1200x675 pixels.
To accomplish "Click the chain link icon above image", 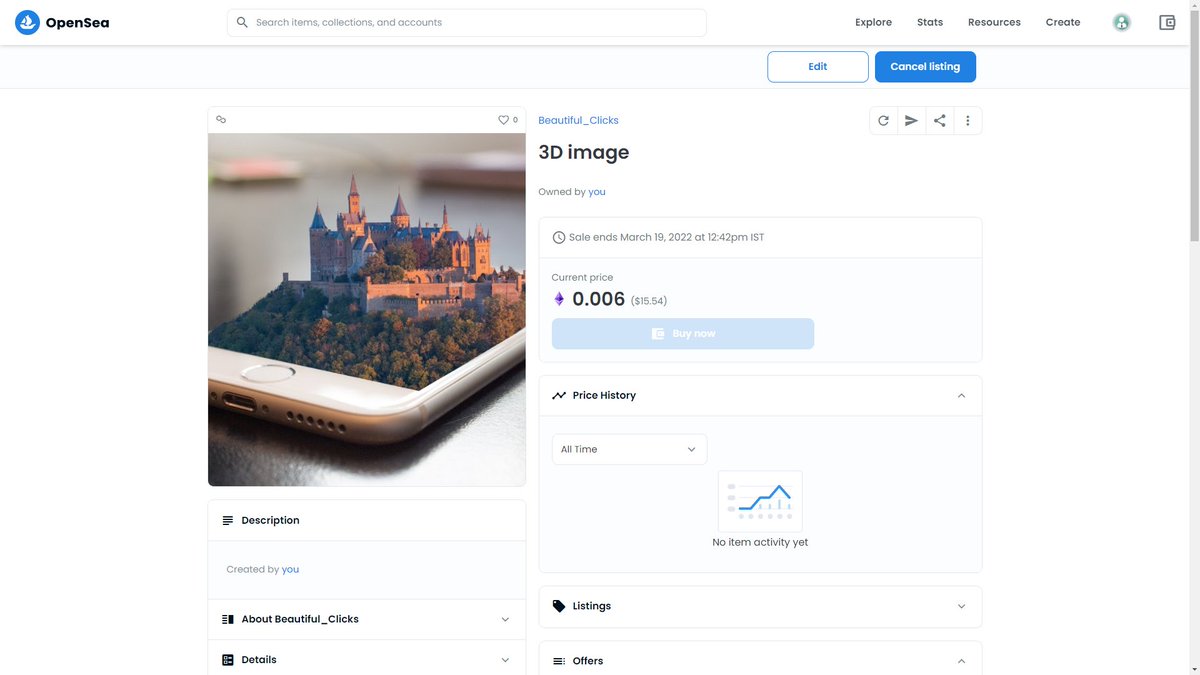I will (221, 119).
